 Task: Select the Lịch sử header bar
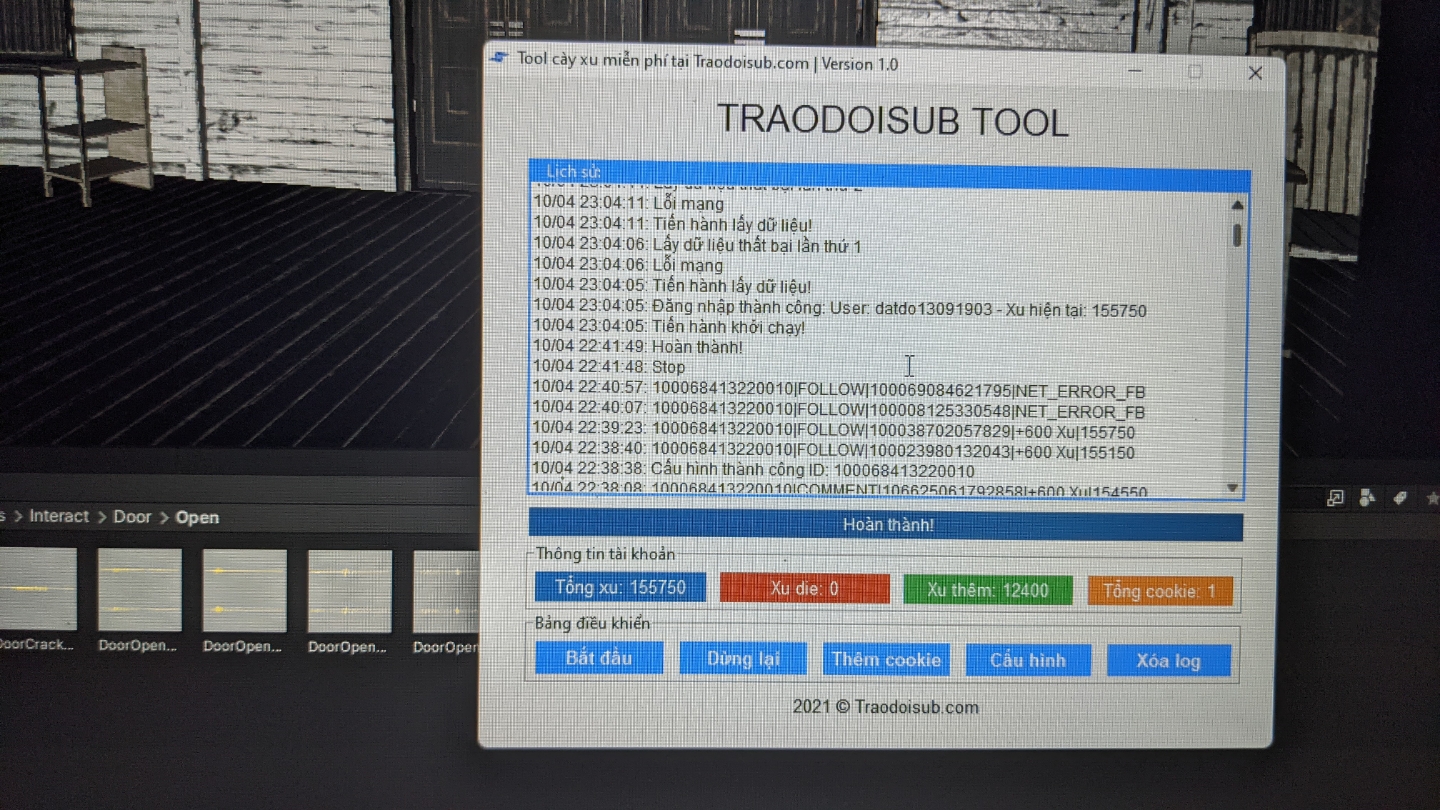click(x=890, y=175)
